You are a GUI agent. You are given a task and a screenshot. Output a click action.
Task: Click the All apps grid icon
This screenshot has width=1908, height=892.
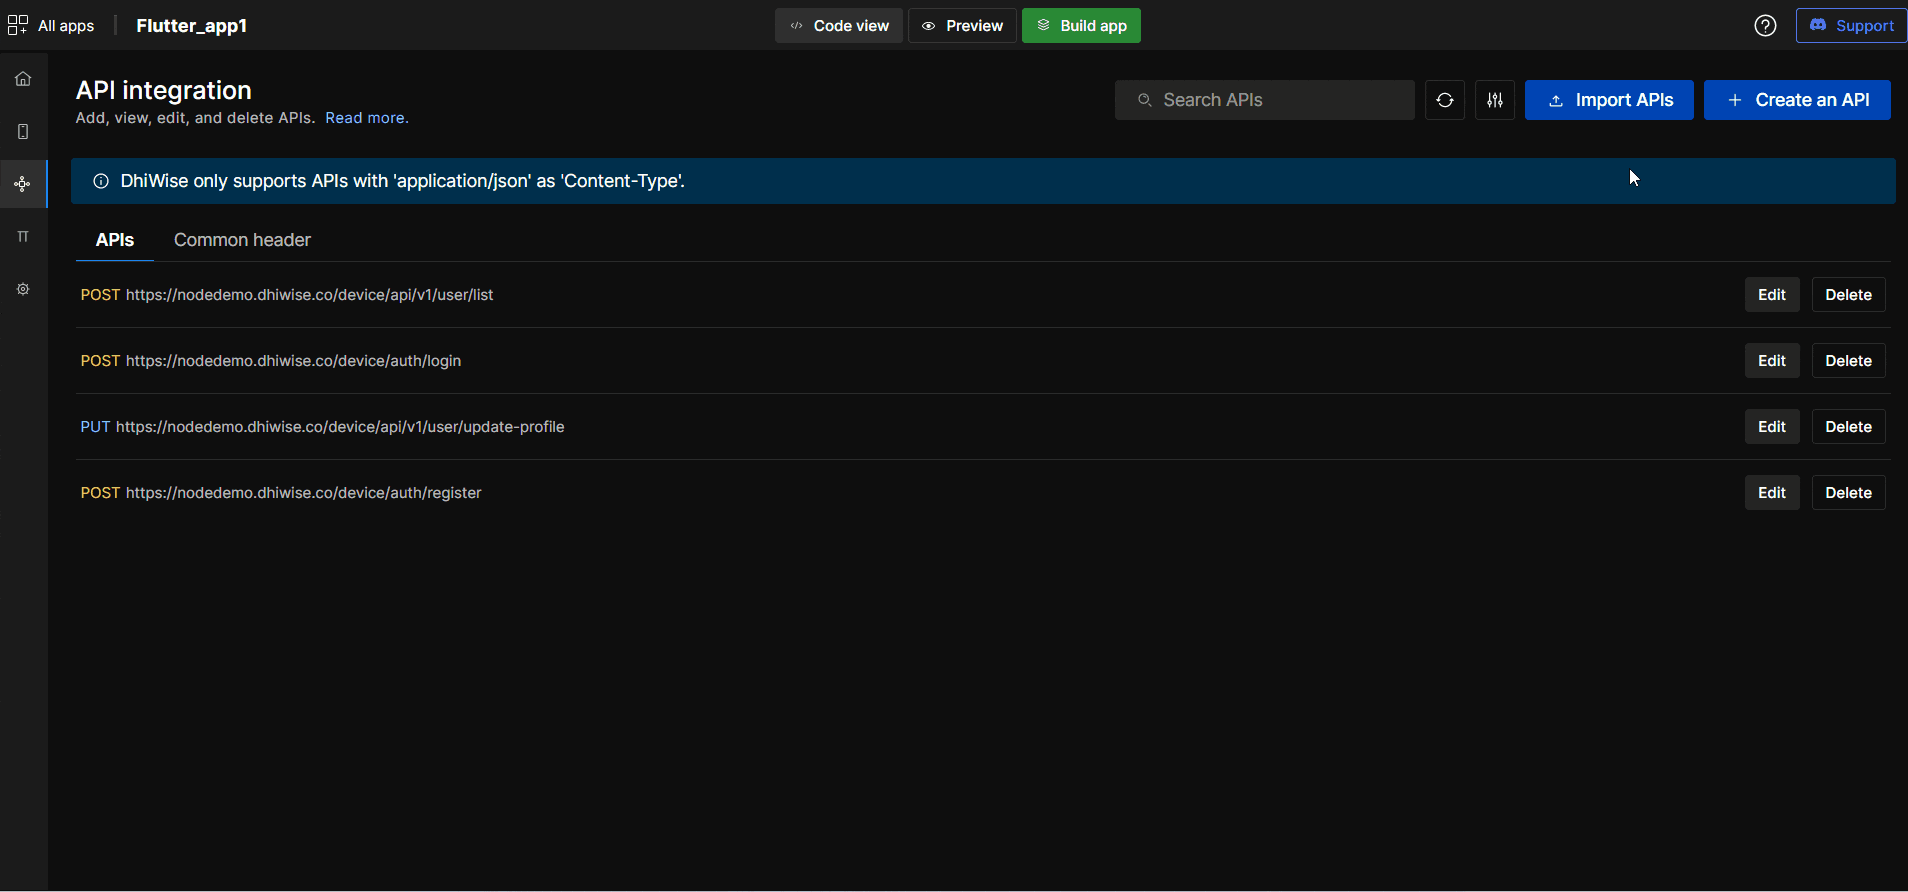click(18, 26)
